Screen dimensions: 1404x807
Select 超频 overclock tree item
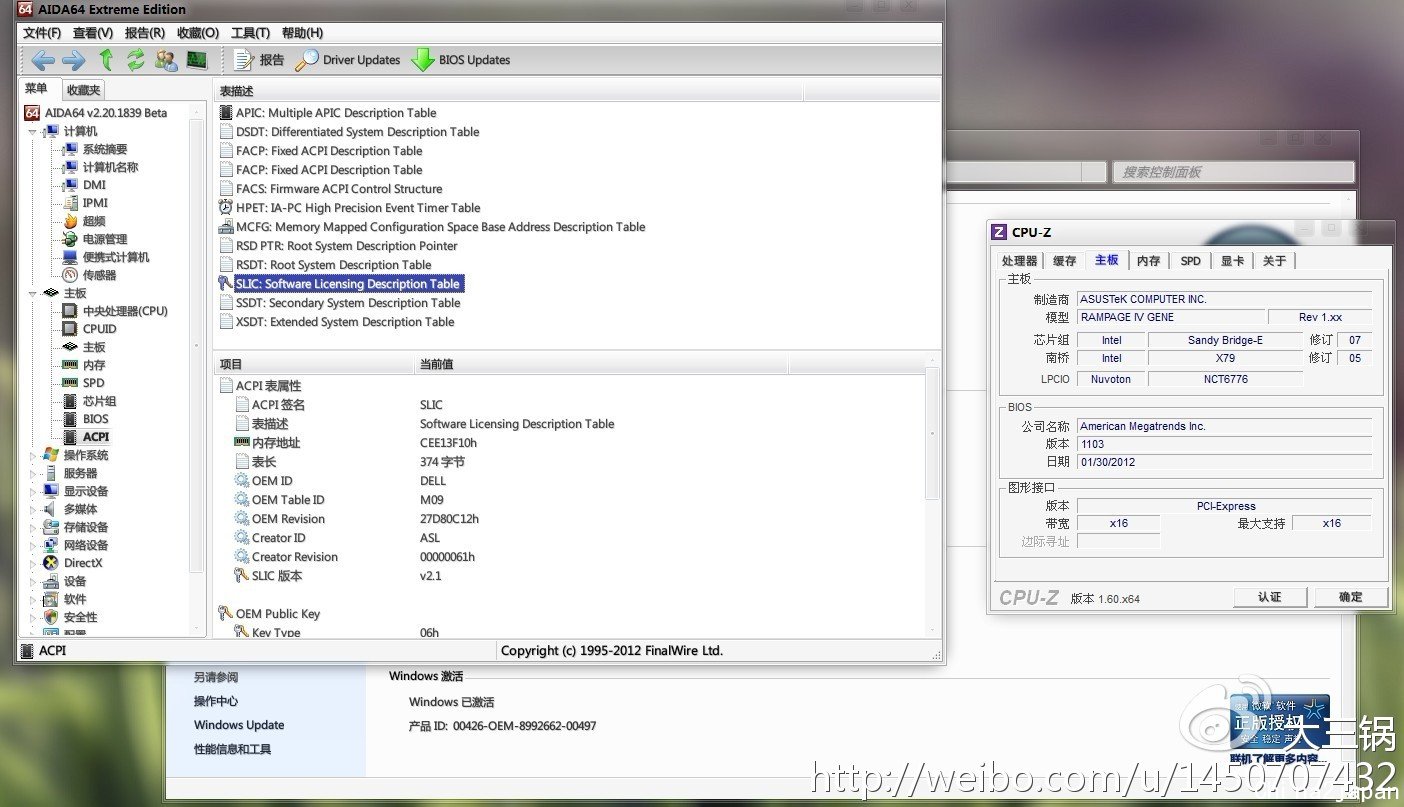[x=93, y=221]
